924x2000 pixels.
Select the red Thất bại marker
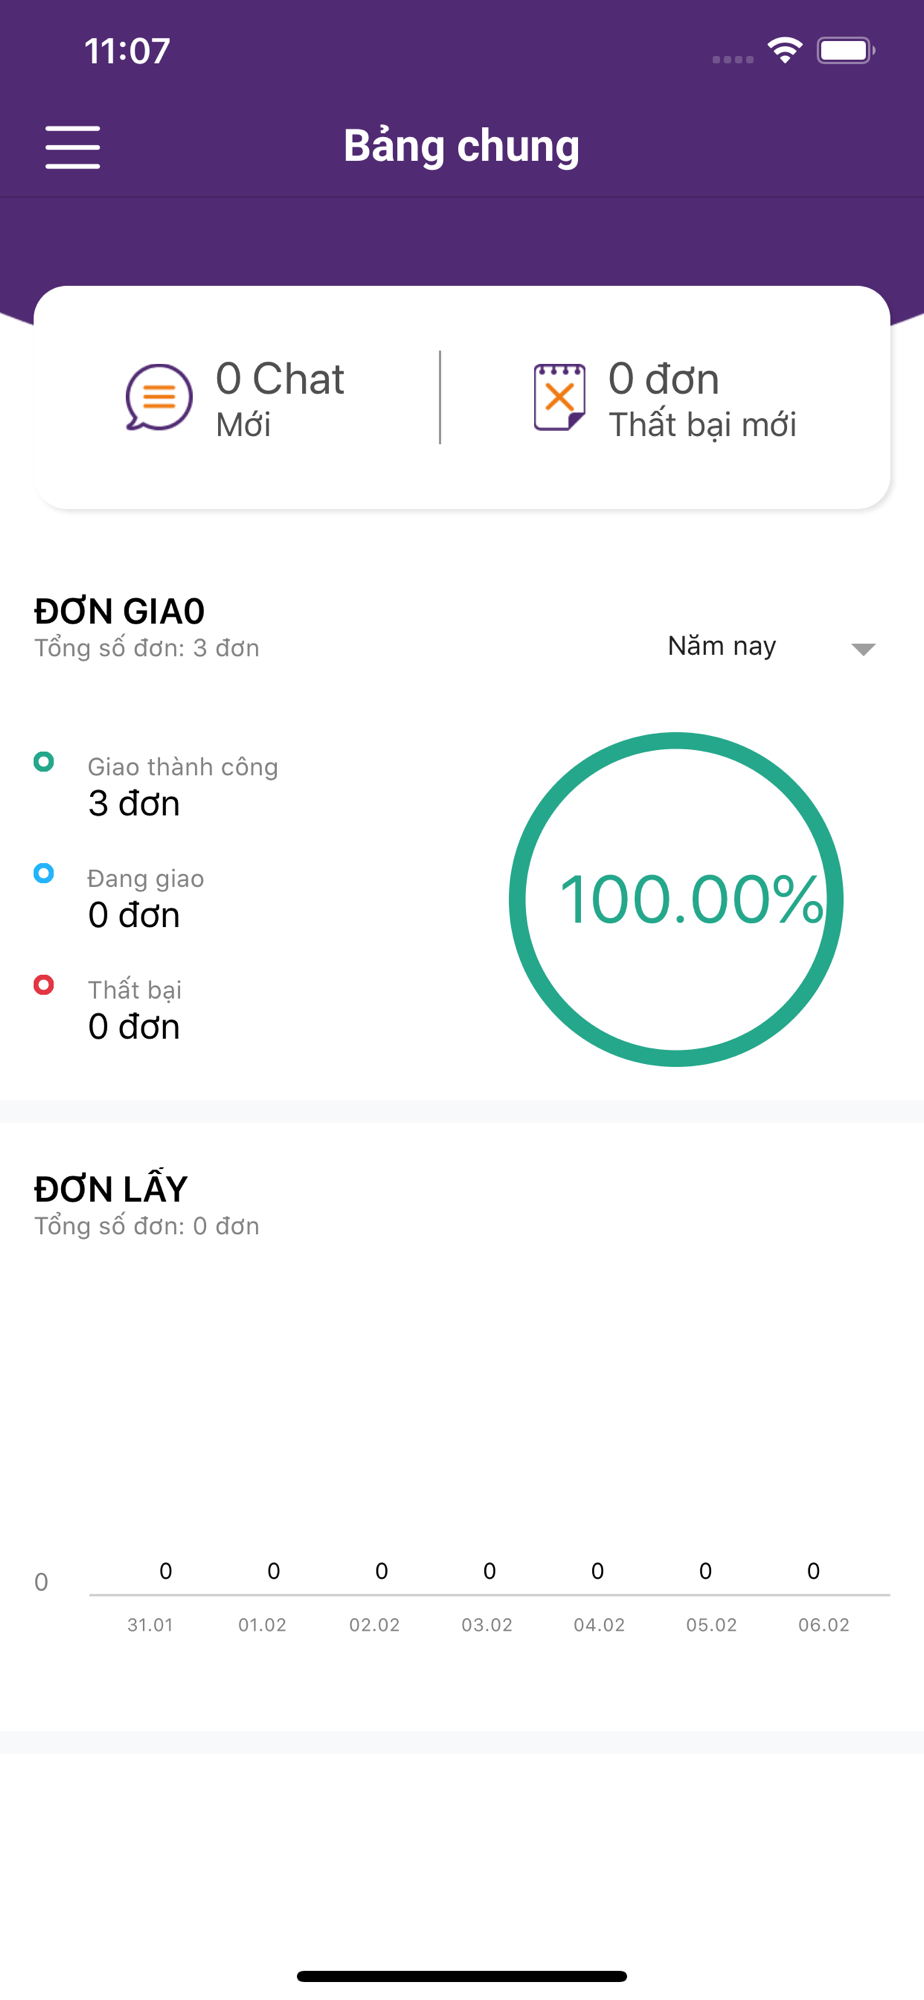(x=44, y=985)
